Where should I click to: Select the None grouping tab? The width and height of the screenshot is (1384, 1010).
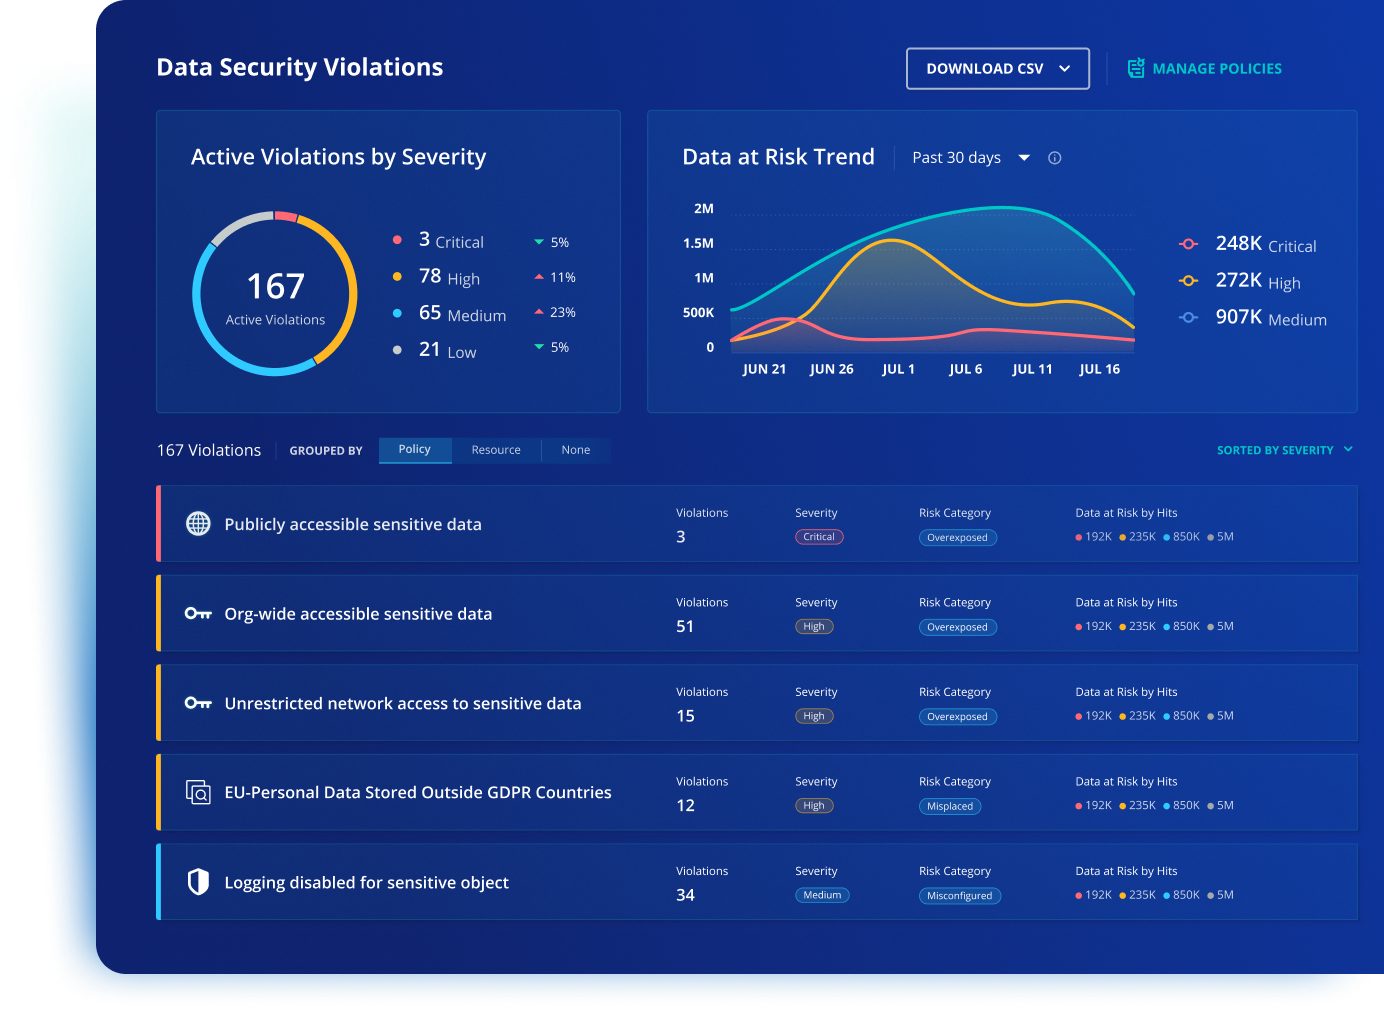pos(575,450)
